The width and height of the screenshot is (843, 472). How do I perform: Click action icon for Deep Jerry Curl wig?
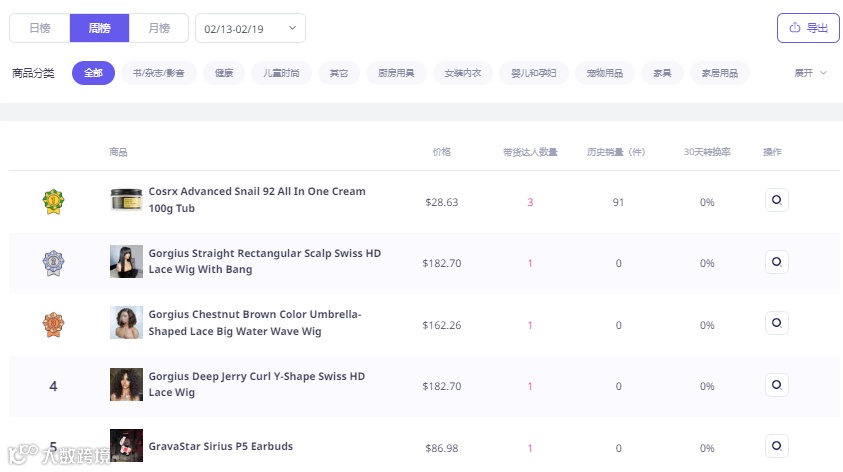[x=776, y=385]
